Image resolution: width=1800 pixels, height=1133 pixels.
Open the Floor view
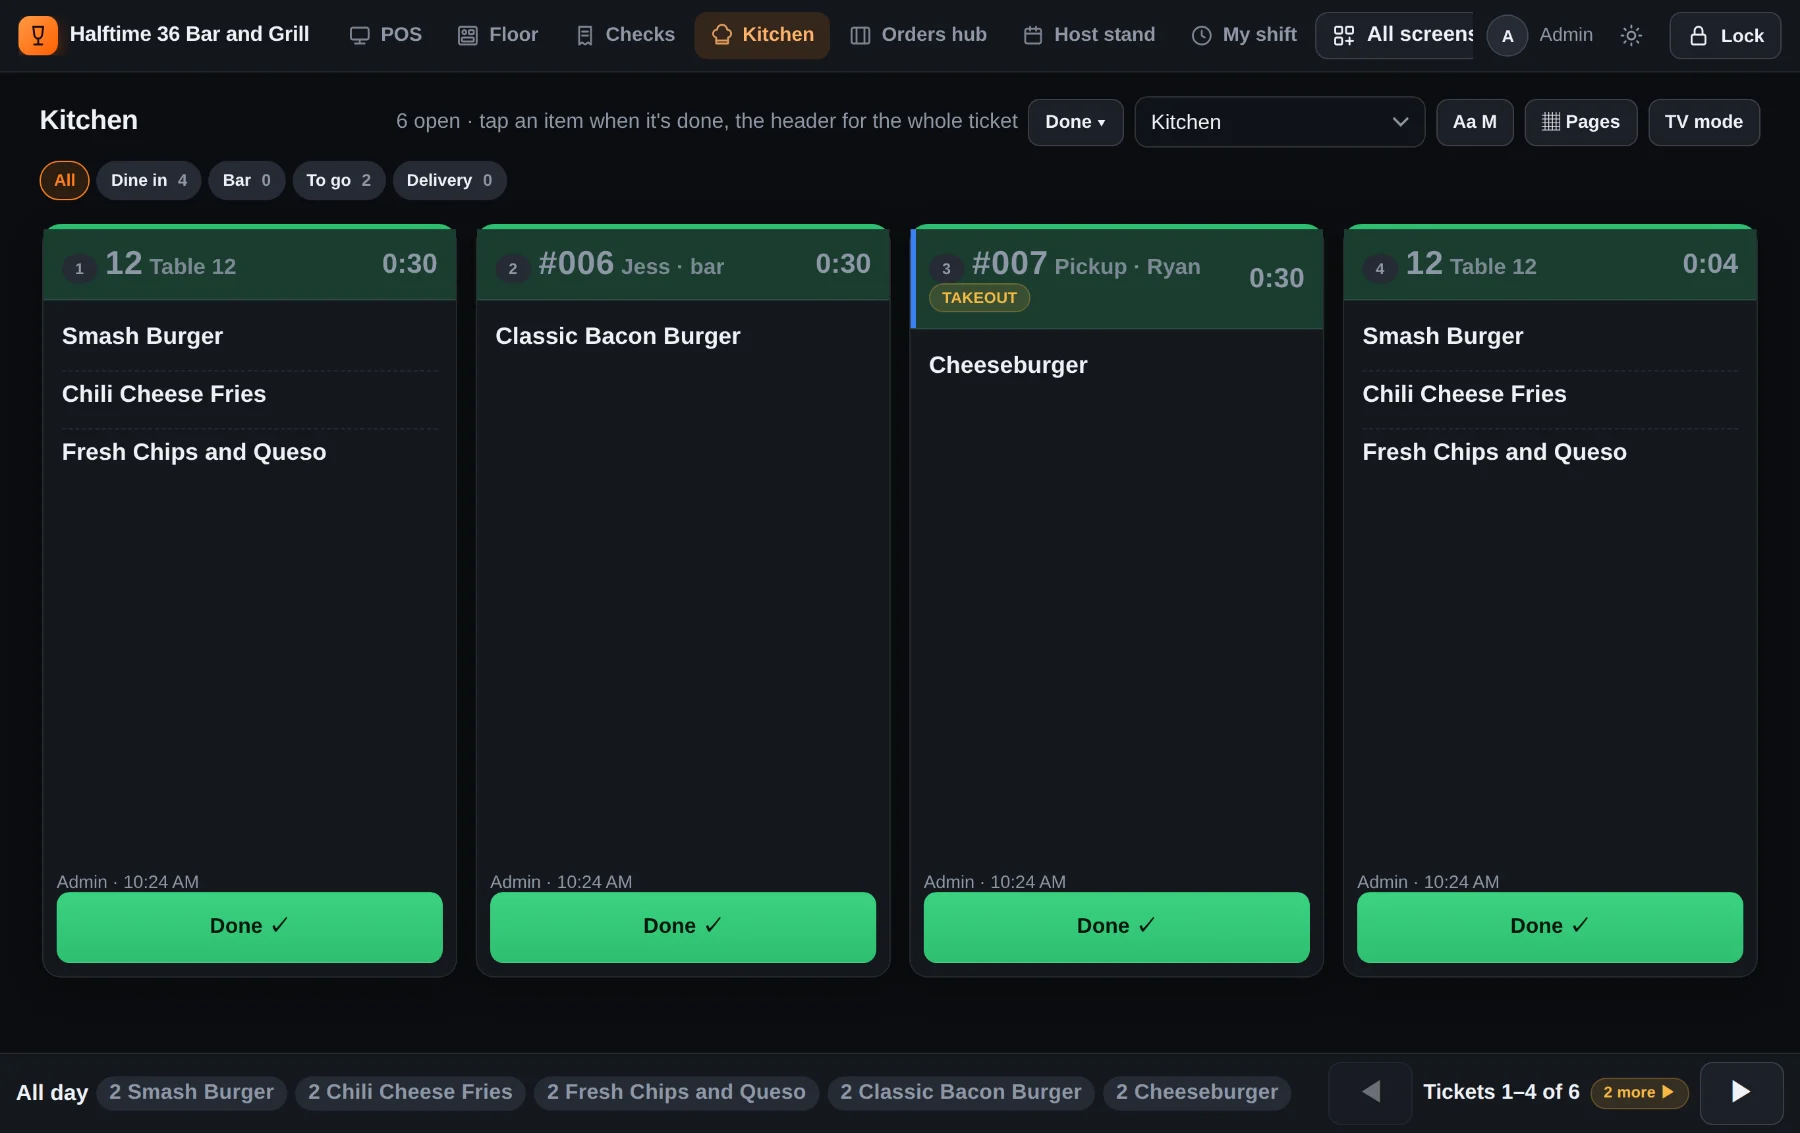[498, 35]
